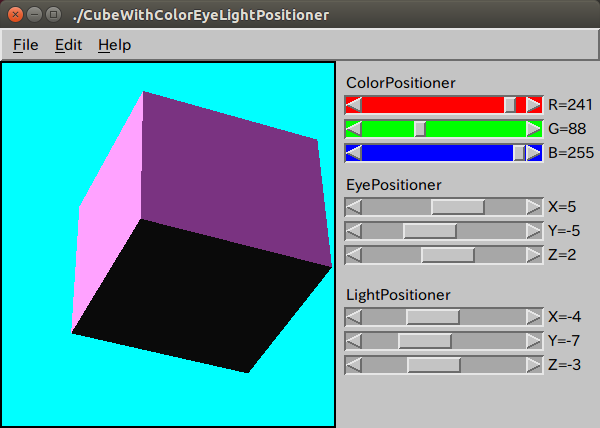Decrease EyePositioner Z=2 with left arrow

pos(354,255)
